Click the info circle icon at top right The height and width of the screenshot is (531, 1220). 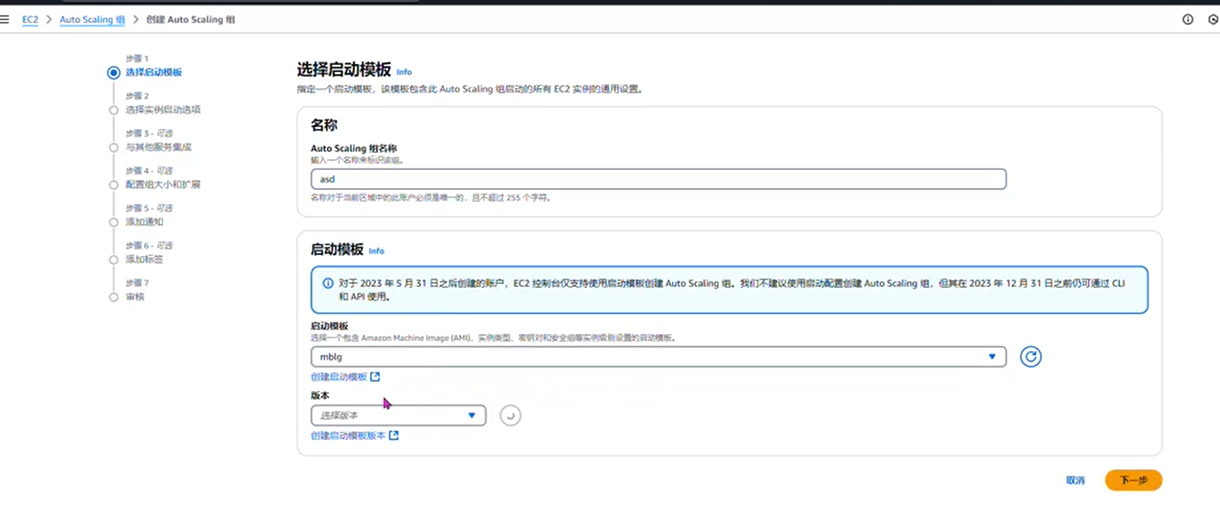[1188, 19]
